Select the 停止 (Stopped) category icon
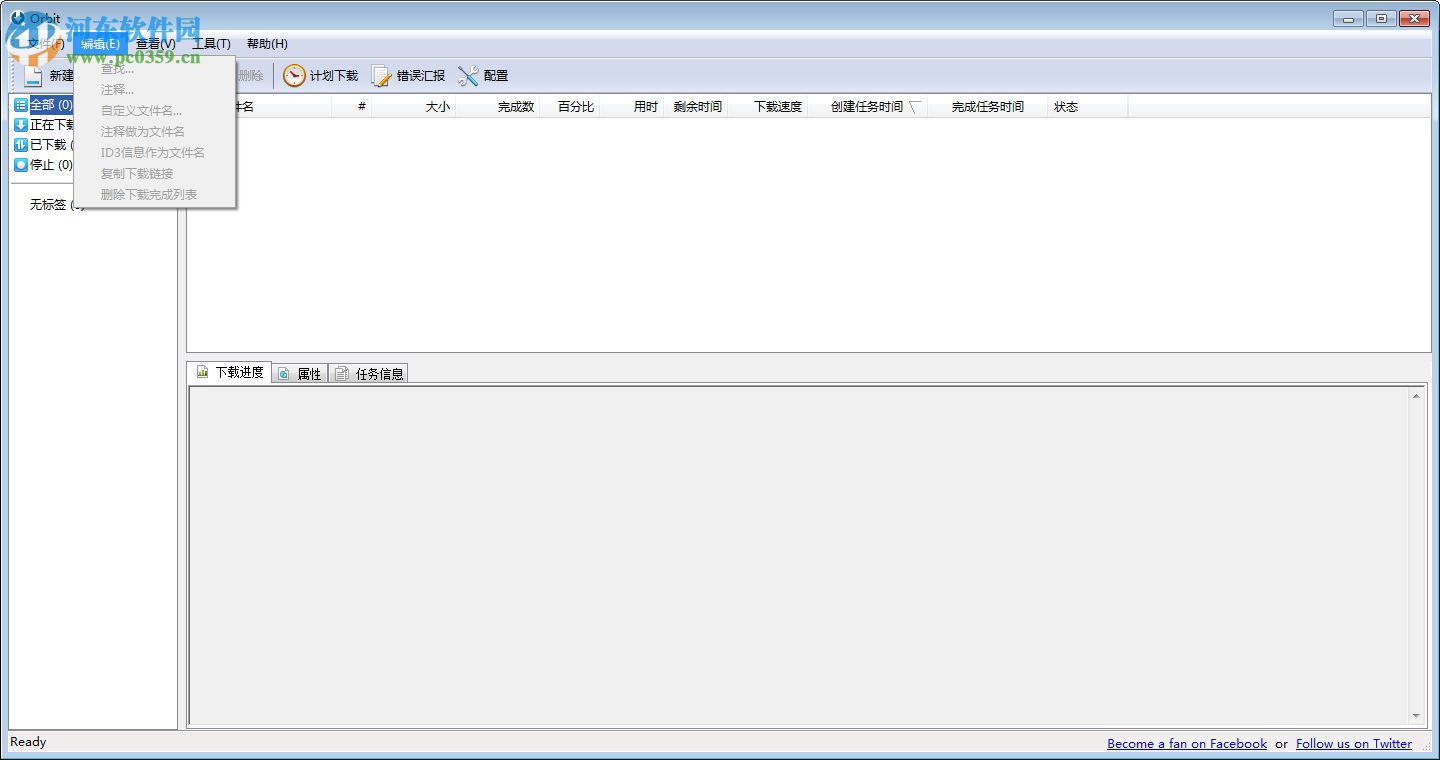 click(x=20, y=164)
